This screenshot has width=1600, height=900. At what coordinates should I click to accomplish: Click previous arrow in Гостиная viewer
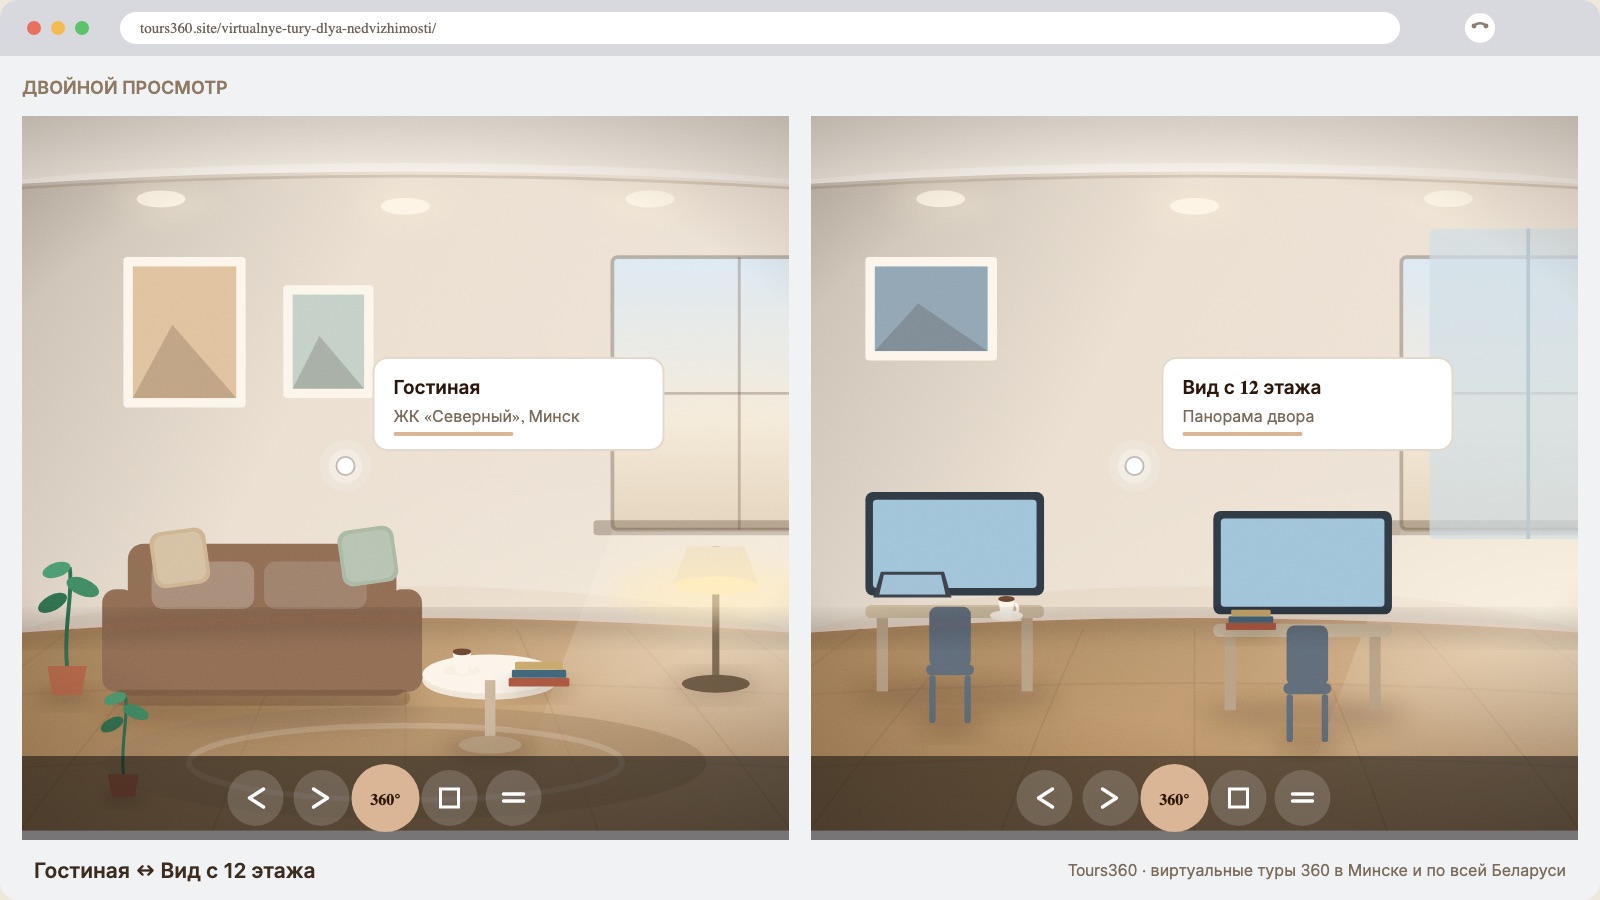tap(256, 798)
